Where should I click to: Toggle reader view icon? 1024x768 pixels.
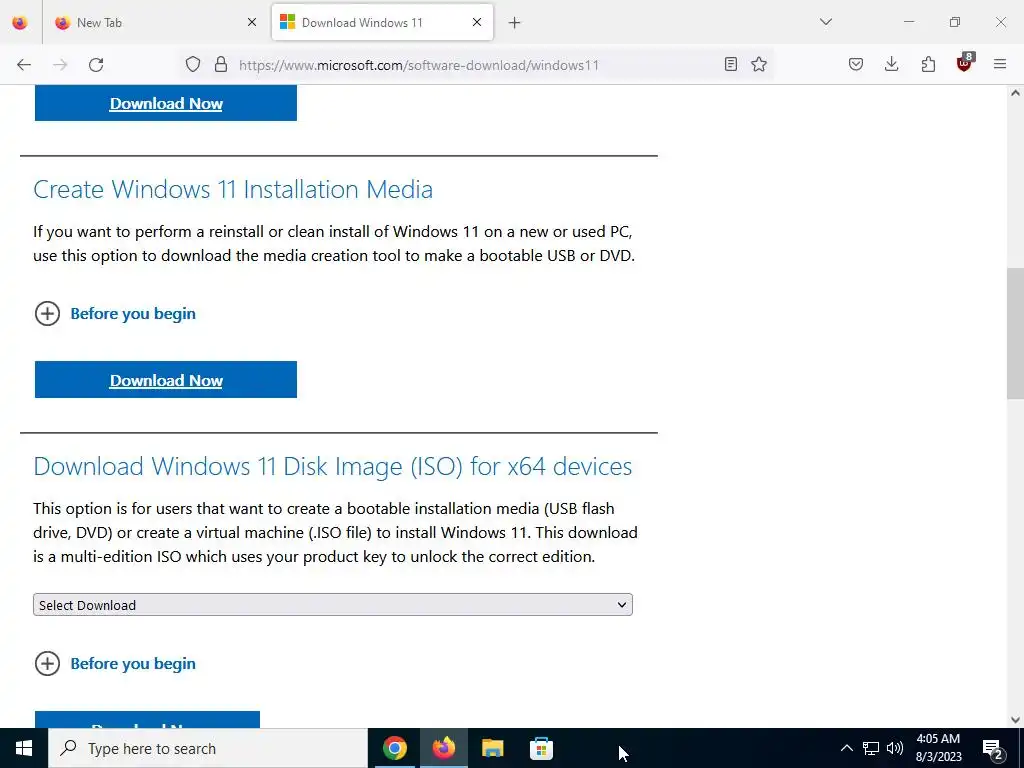731,64
